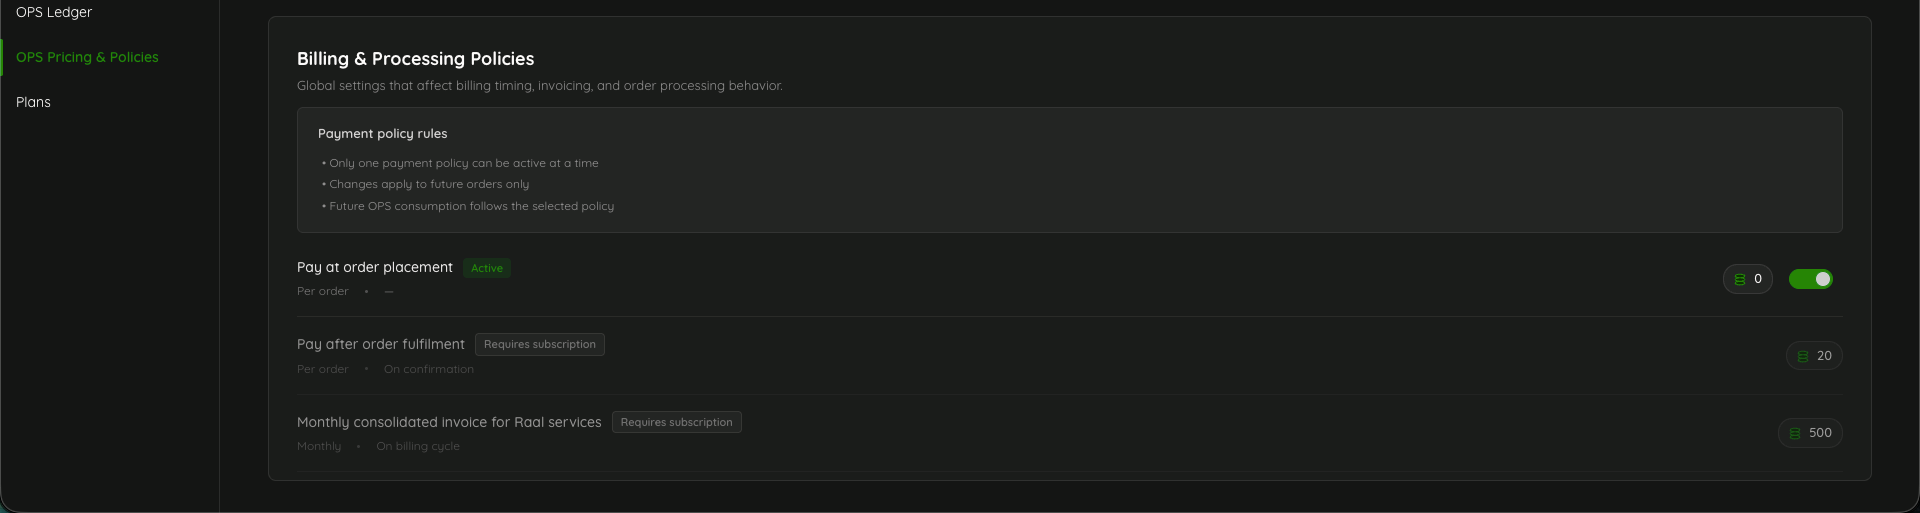Click Requires subscription badge for Monthly consolidated invoice
Viewport: 1920px width, 513px height.
(677, 422)
